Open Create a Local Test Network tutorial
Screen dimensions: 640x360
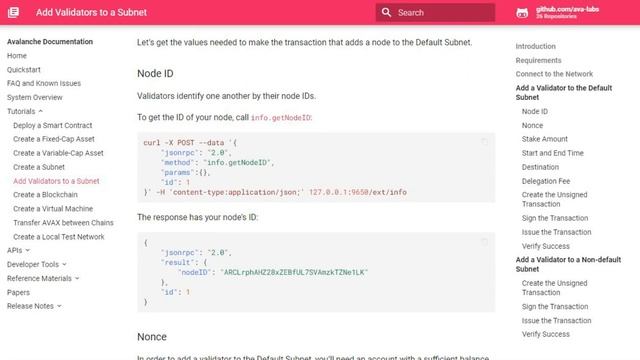pyautogui.click(x=59, y=237)
